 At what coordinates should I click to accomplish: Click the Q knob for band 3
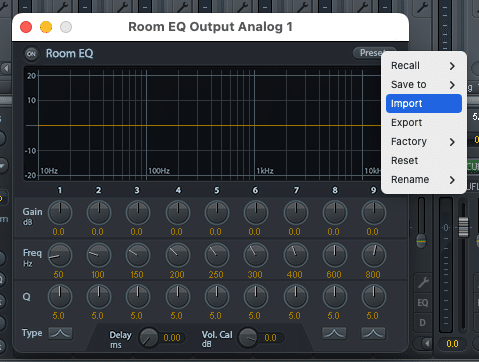coord(138,297)
